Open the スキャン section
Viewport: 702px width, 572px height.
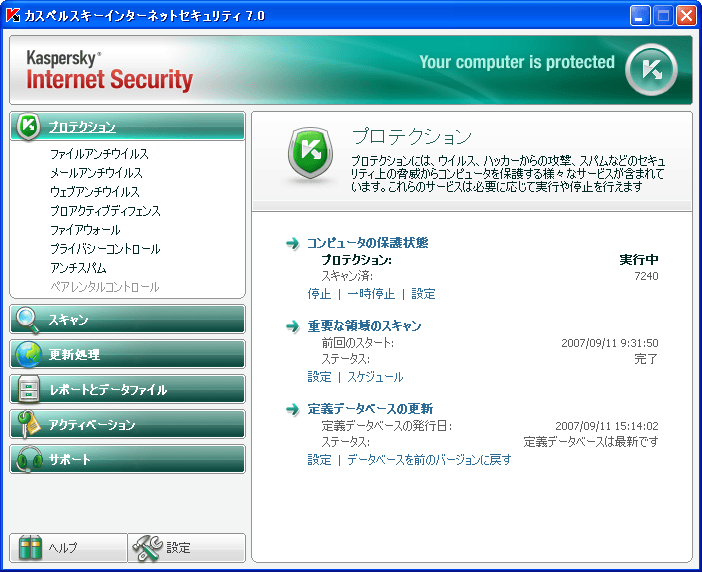click(127, 320)
